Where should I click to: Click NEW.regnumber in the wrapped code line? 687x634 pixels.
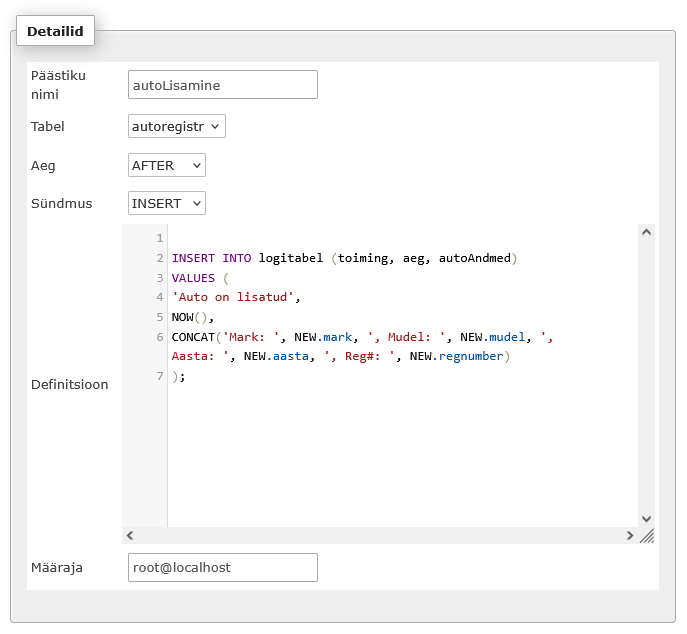coord(457,356)
